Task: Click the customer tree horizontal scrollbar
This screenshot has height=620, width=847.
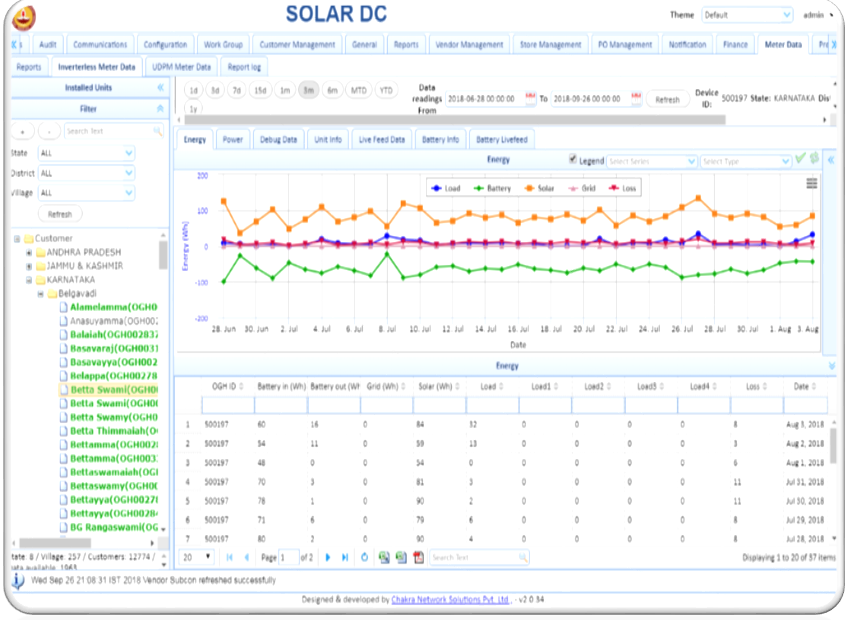Action: click(x=55, y=543)
